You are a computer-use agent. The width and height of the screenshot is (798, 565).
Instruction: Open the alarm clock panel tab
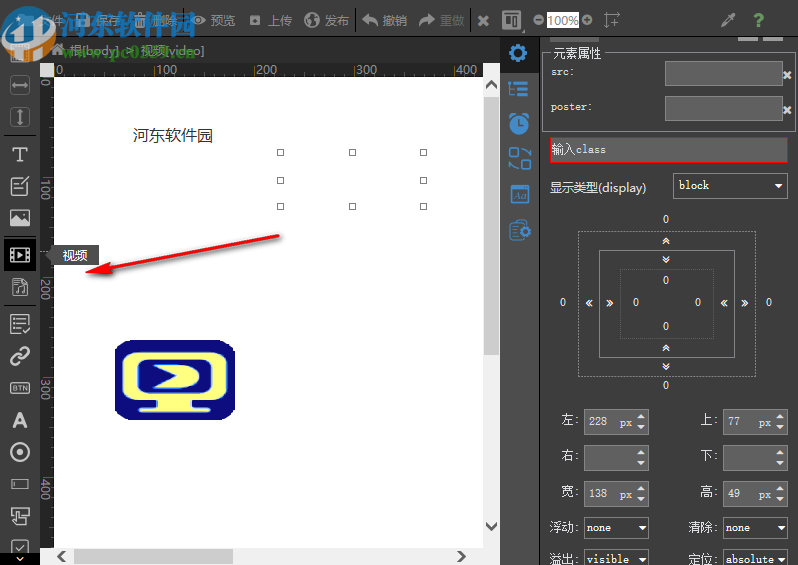519,124
